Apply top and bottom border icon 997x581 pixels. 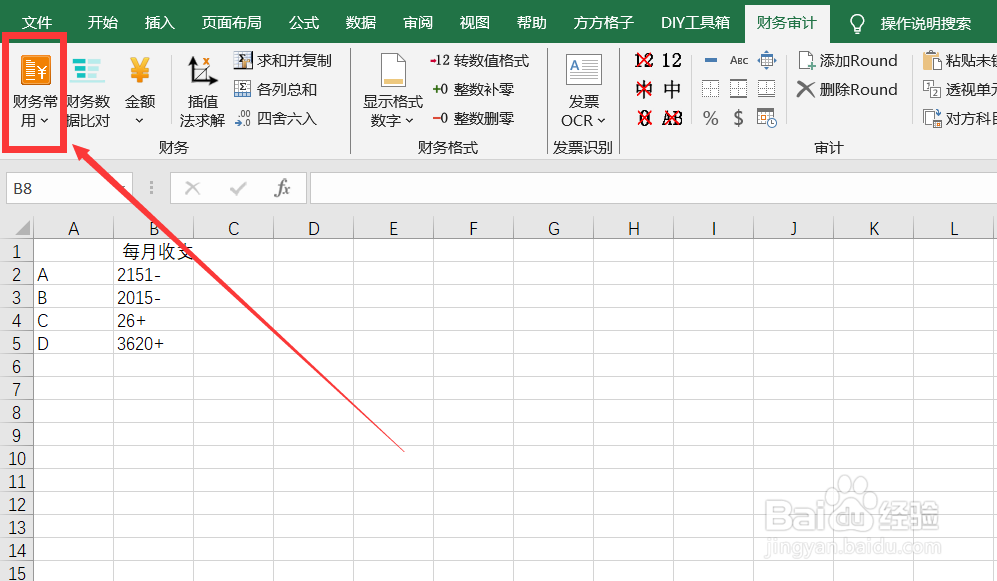coord(738,89)
